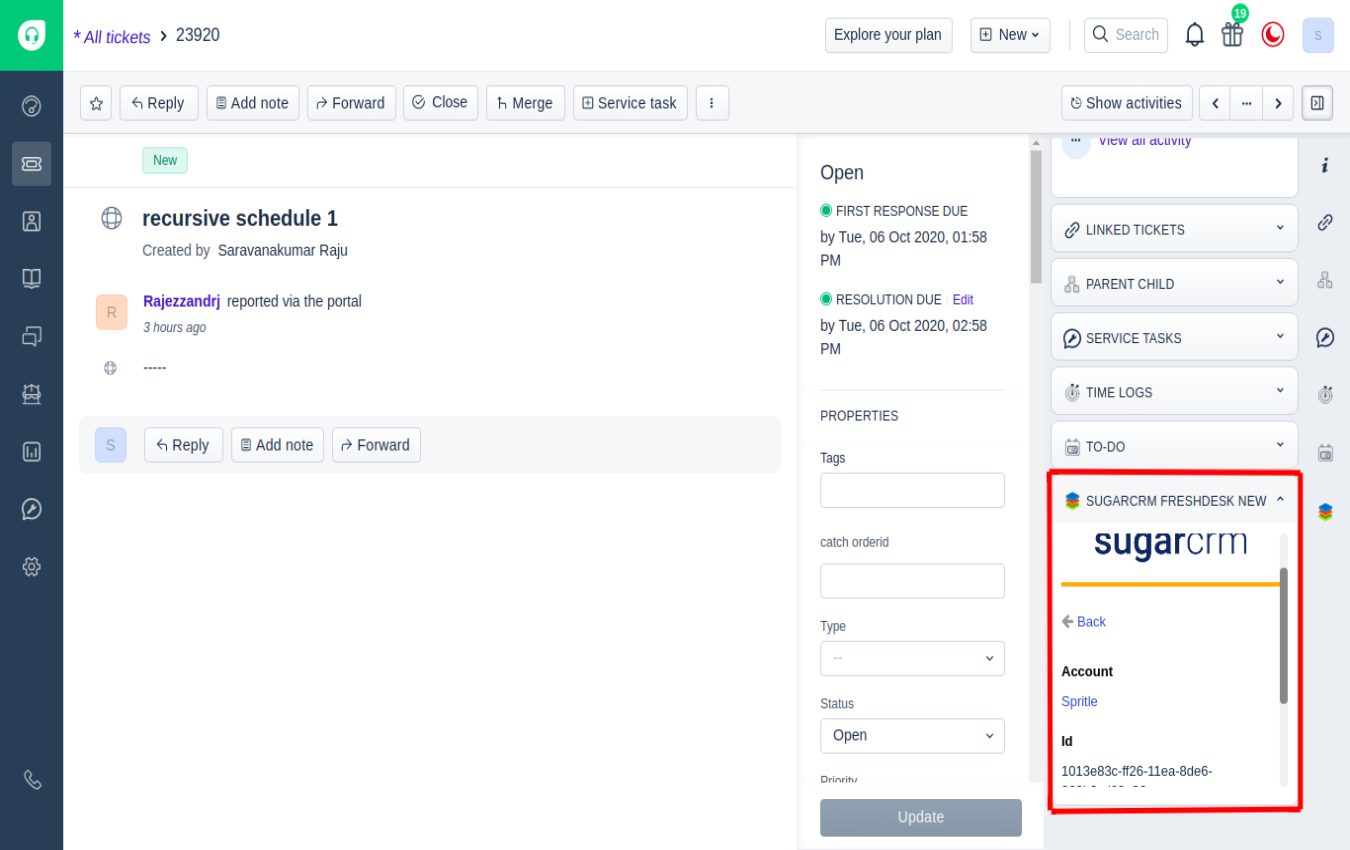
Task: Click the red crescent status icon
Action: point(1272,35)
